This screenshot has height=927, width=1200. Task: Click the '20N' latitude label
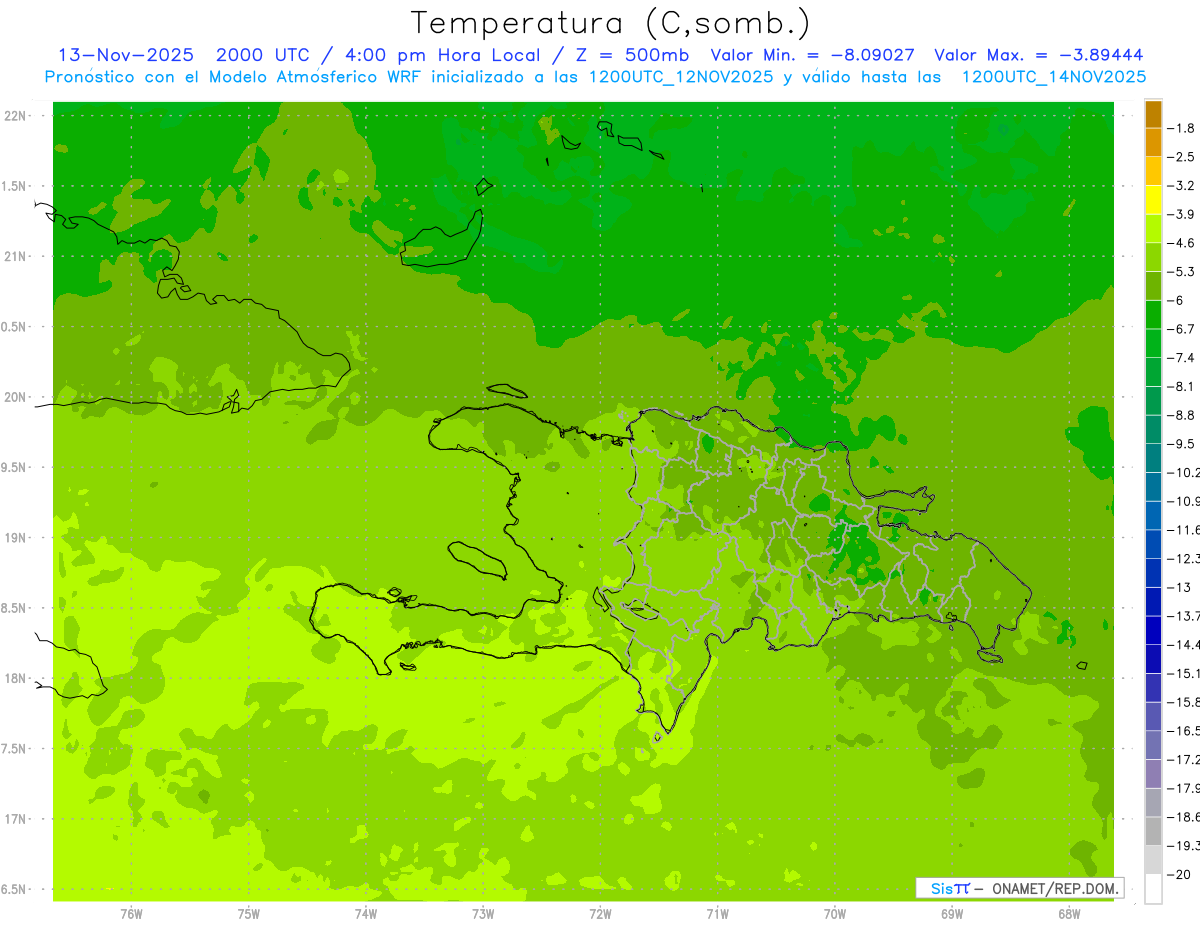pyautogui.click(x=15, y=398)
